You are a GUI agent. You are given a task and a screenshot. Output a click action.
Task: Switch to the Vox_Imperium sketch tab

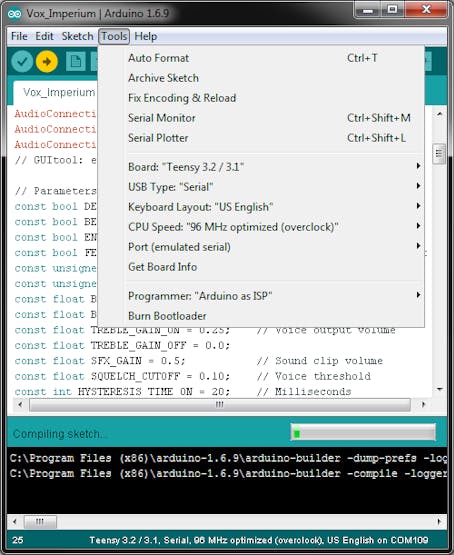tap(56, 93)
